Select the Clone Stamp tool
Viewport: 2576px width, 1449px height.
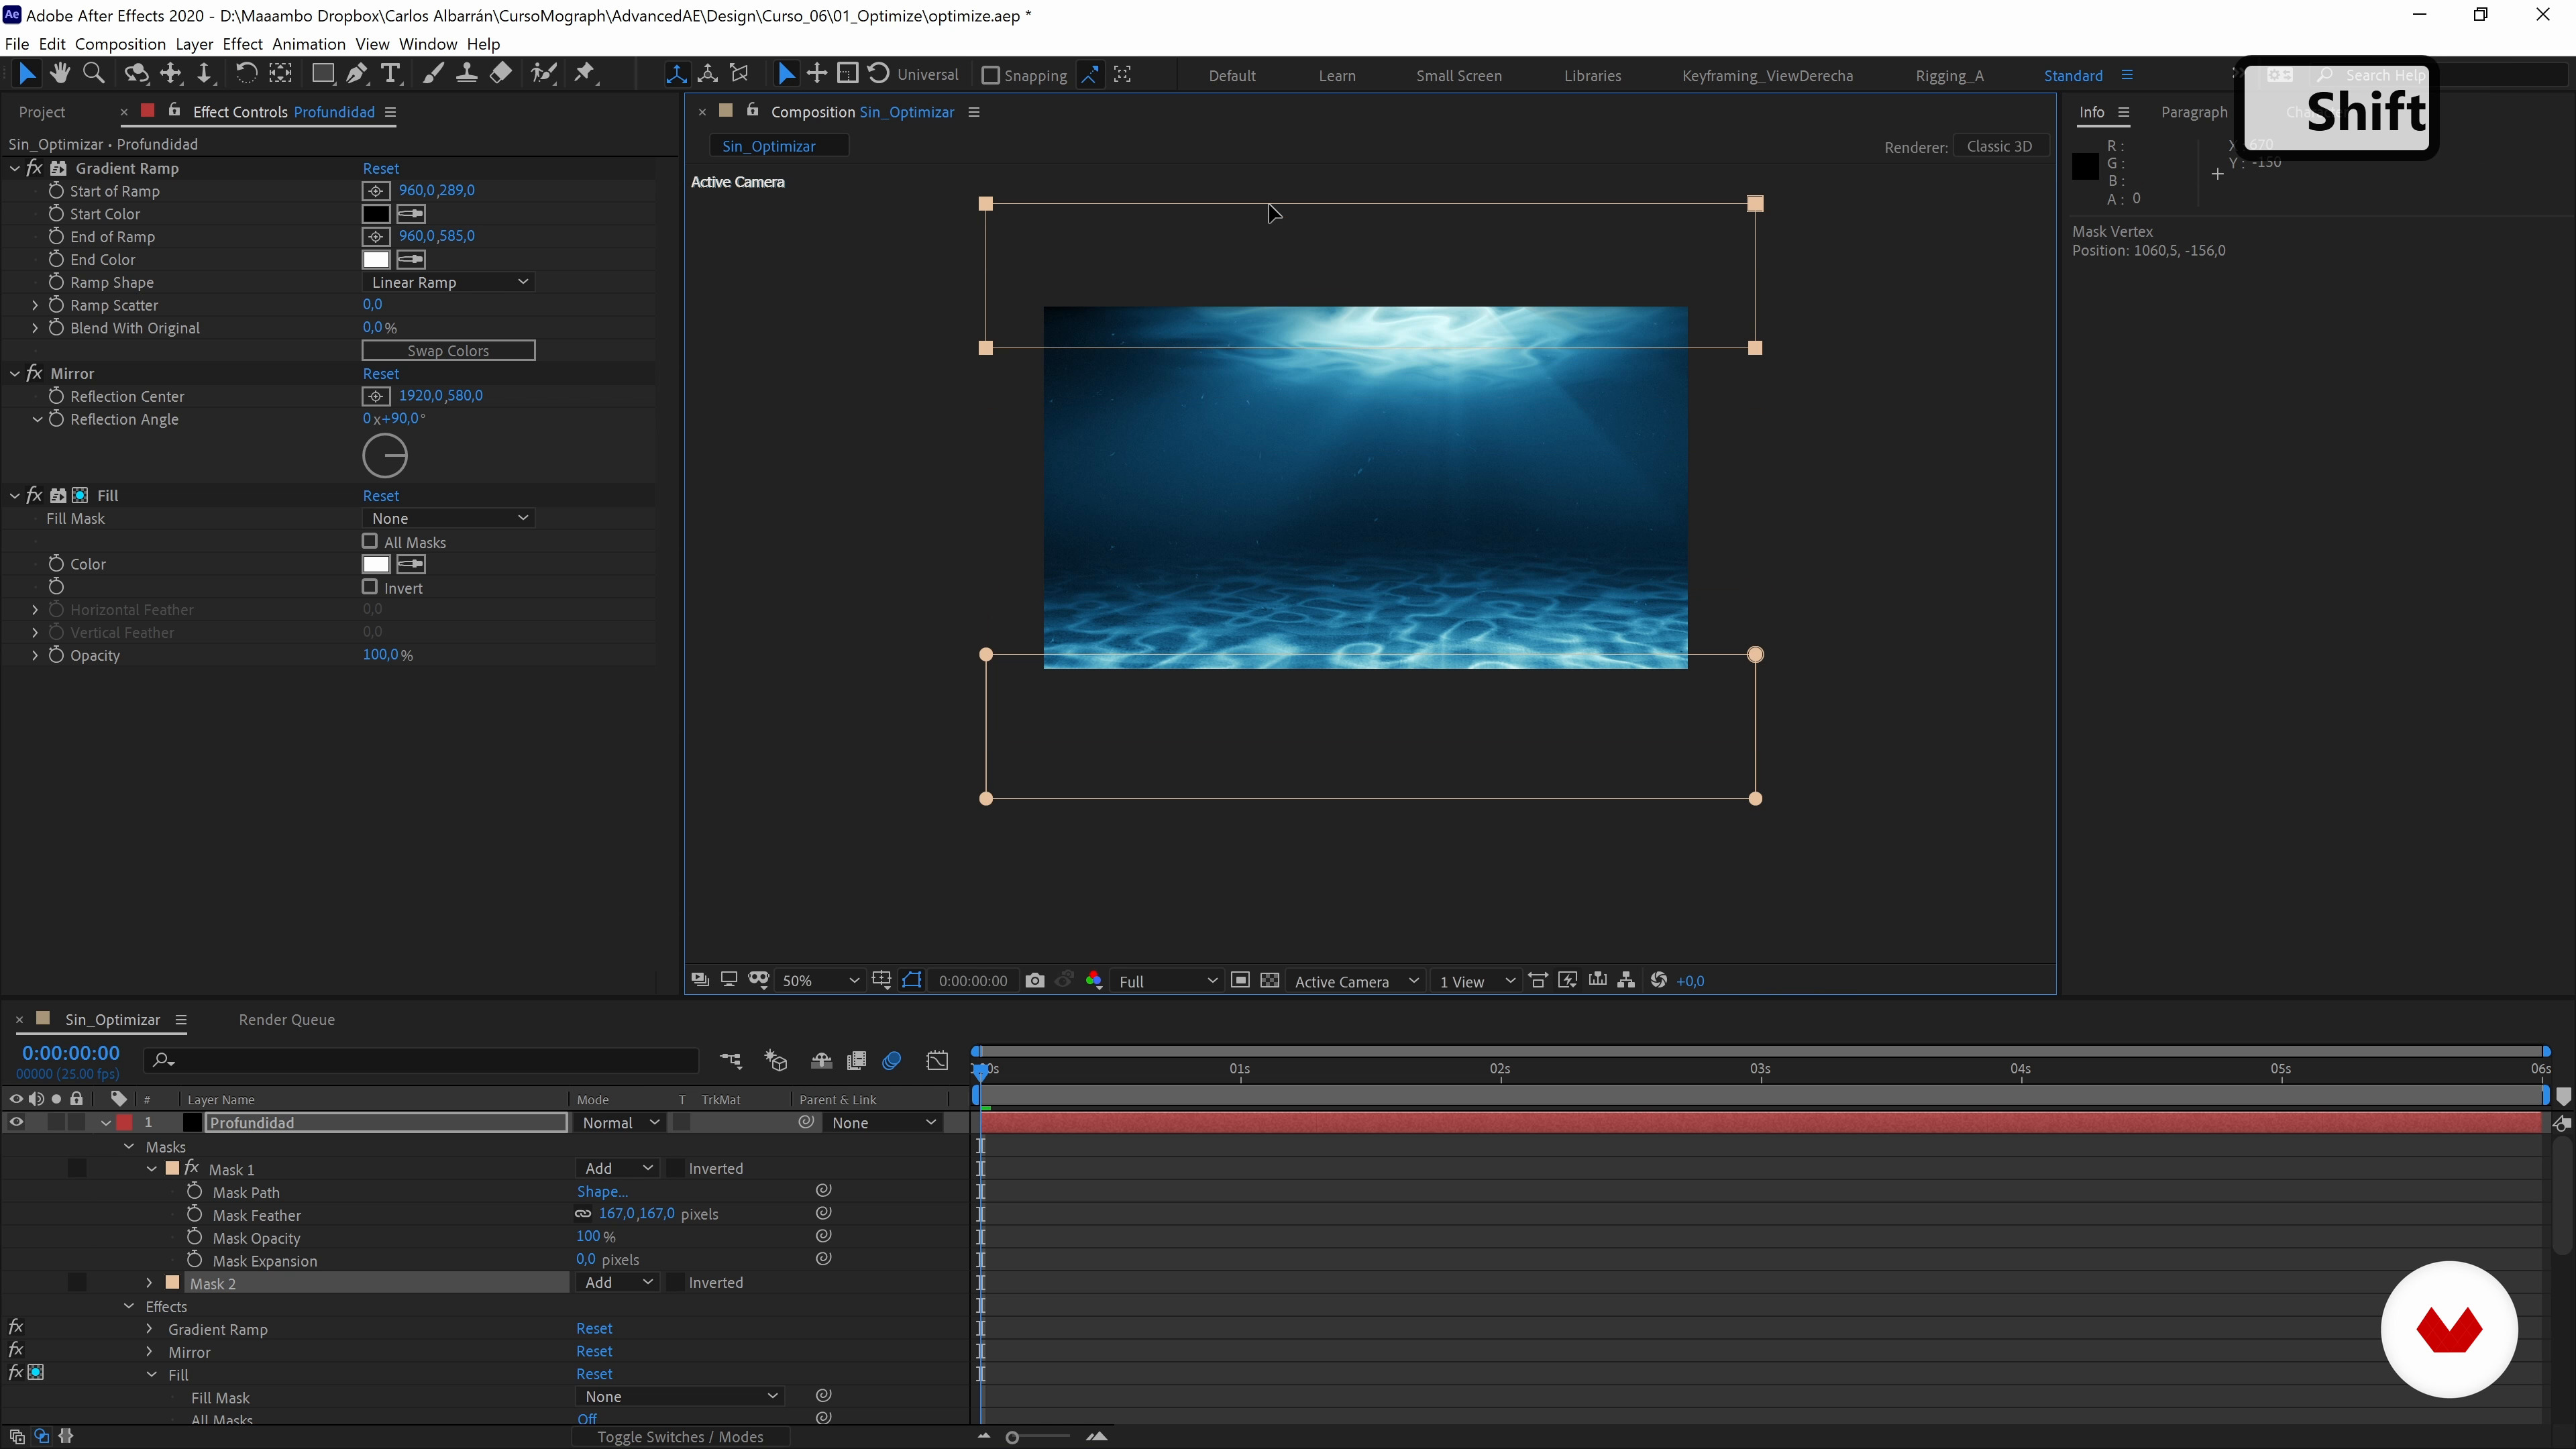point(466,73)
